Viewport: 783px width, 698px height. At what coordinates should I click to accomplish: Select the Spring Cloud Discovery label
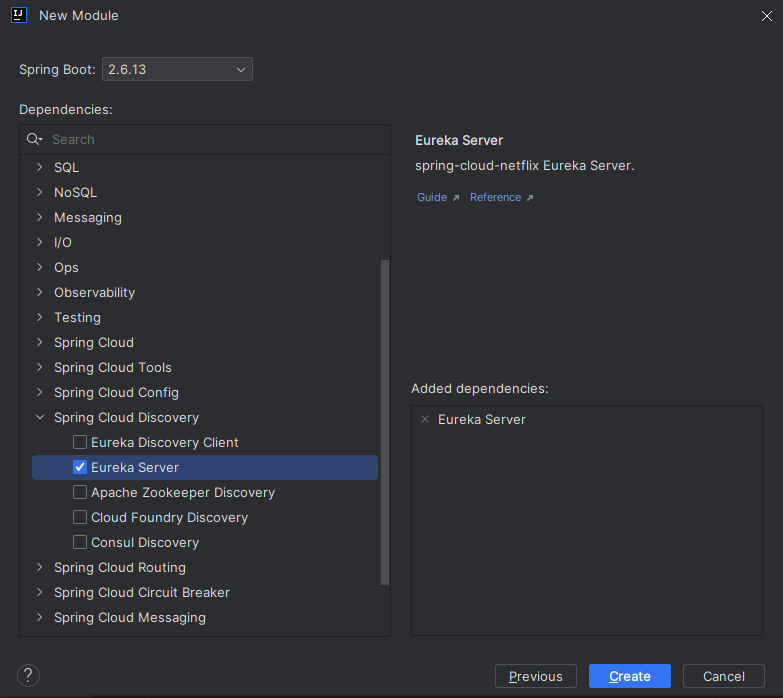coord(126,417)
